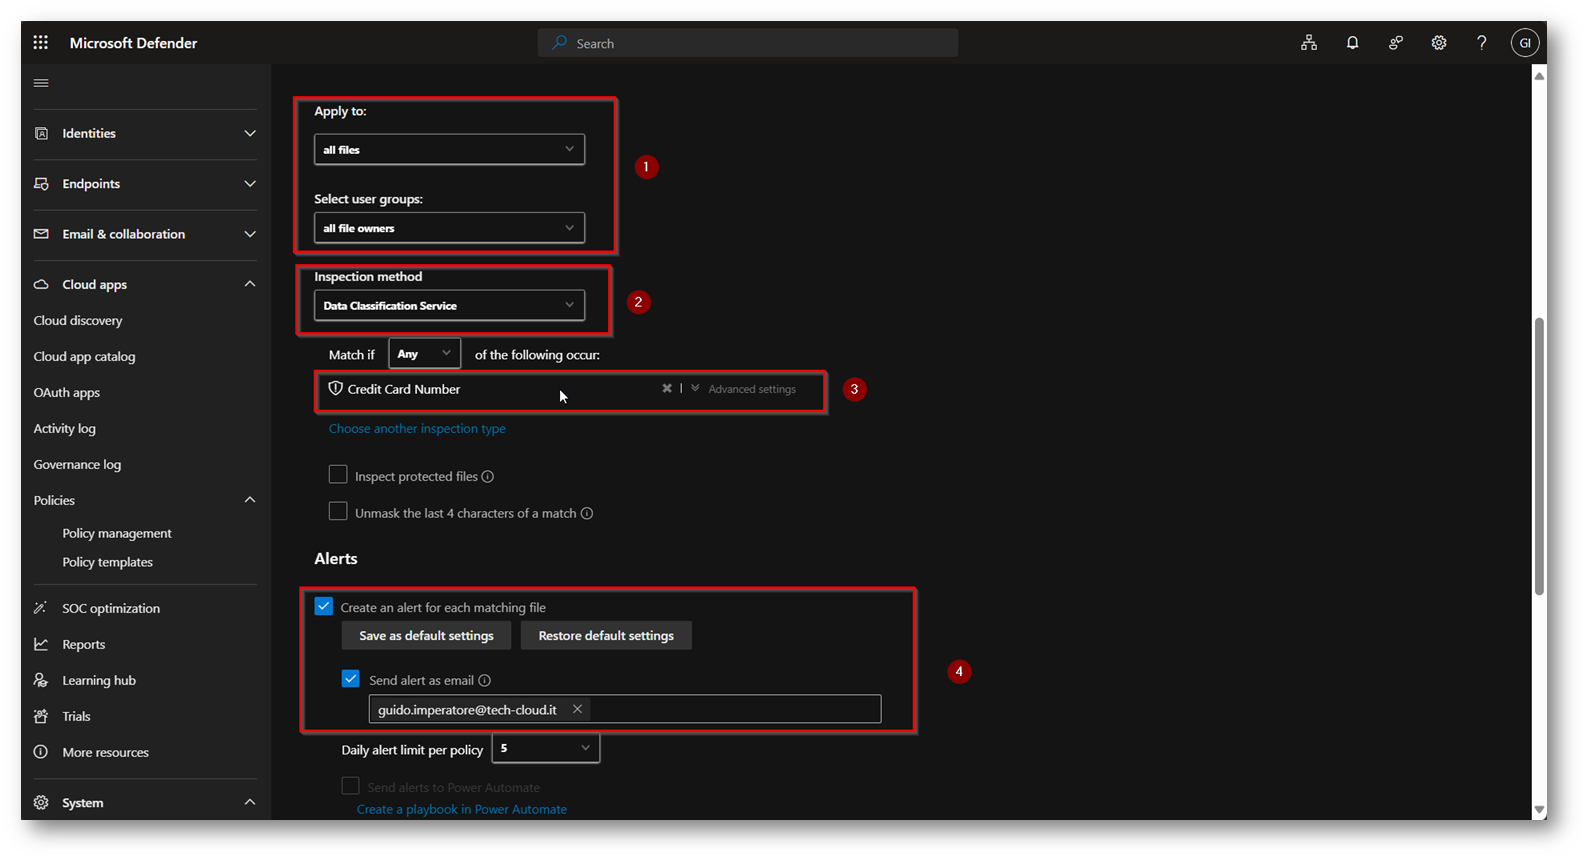
Task: Open the GI account avatar
Action: click(x=1525, y=43)
